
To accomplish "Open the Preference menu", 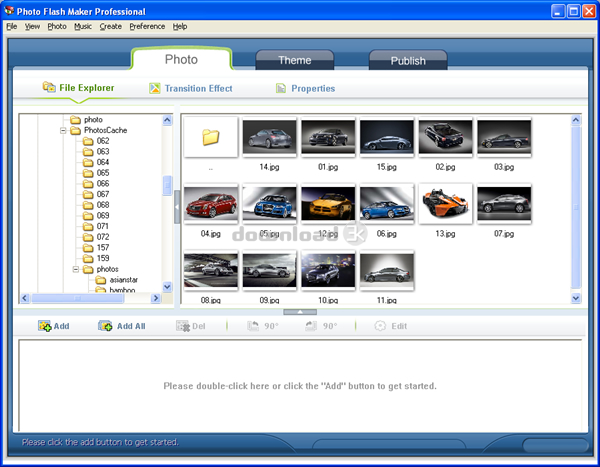I will point(147,26).
